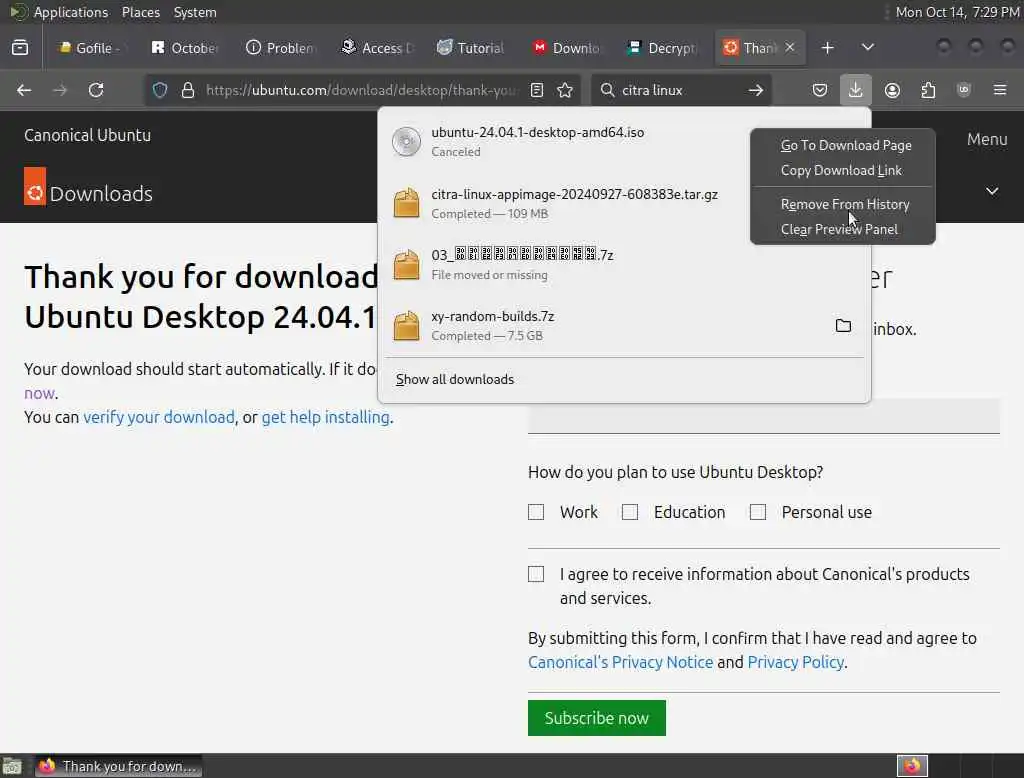Viewport: 1024px width, 778px height.
Task: Click the Canonical Ubuntu header link
Action: 88,135
